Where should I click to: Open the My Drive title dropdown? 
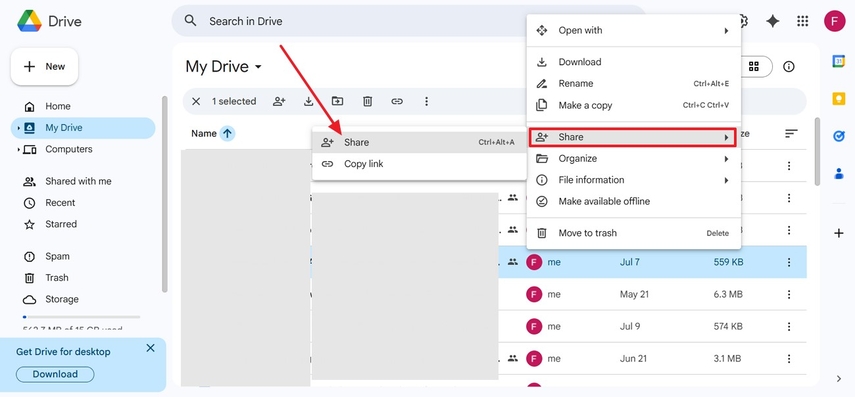(224, 67)
